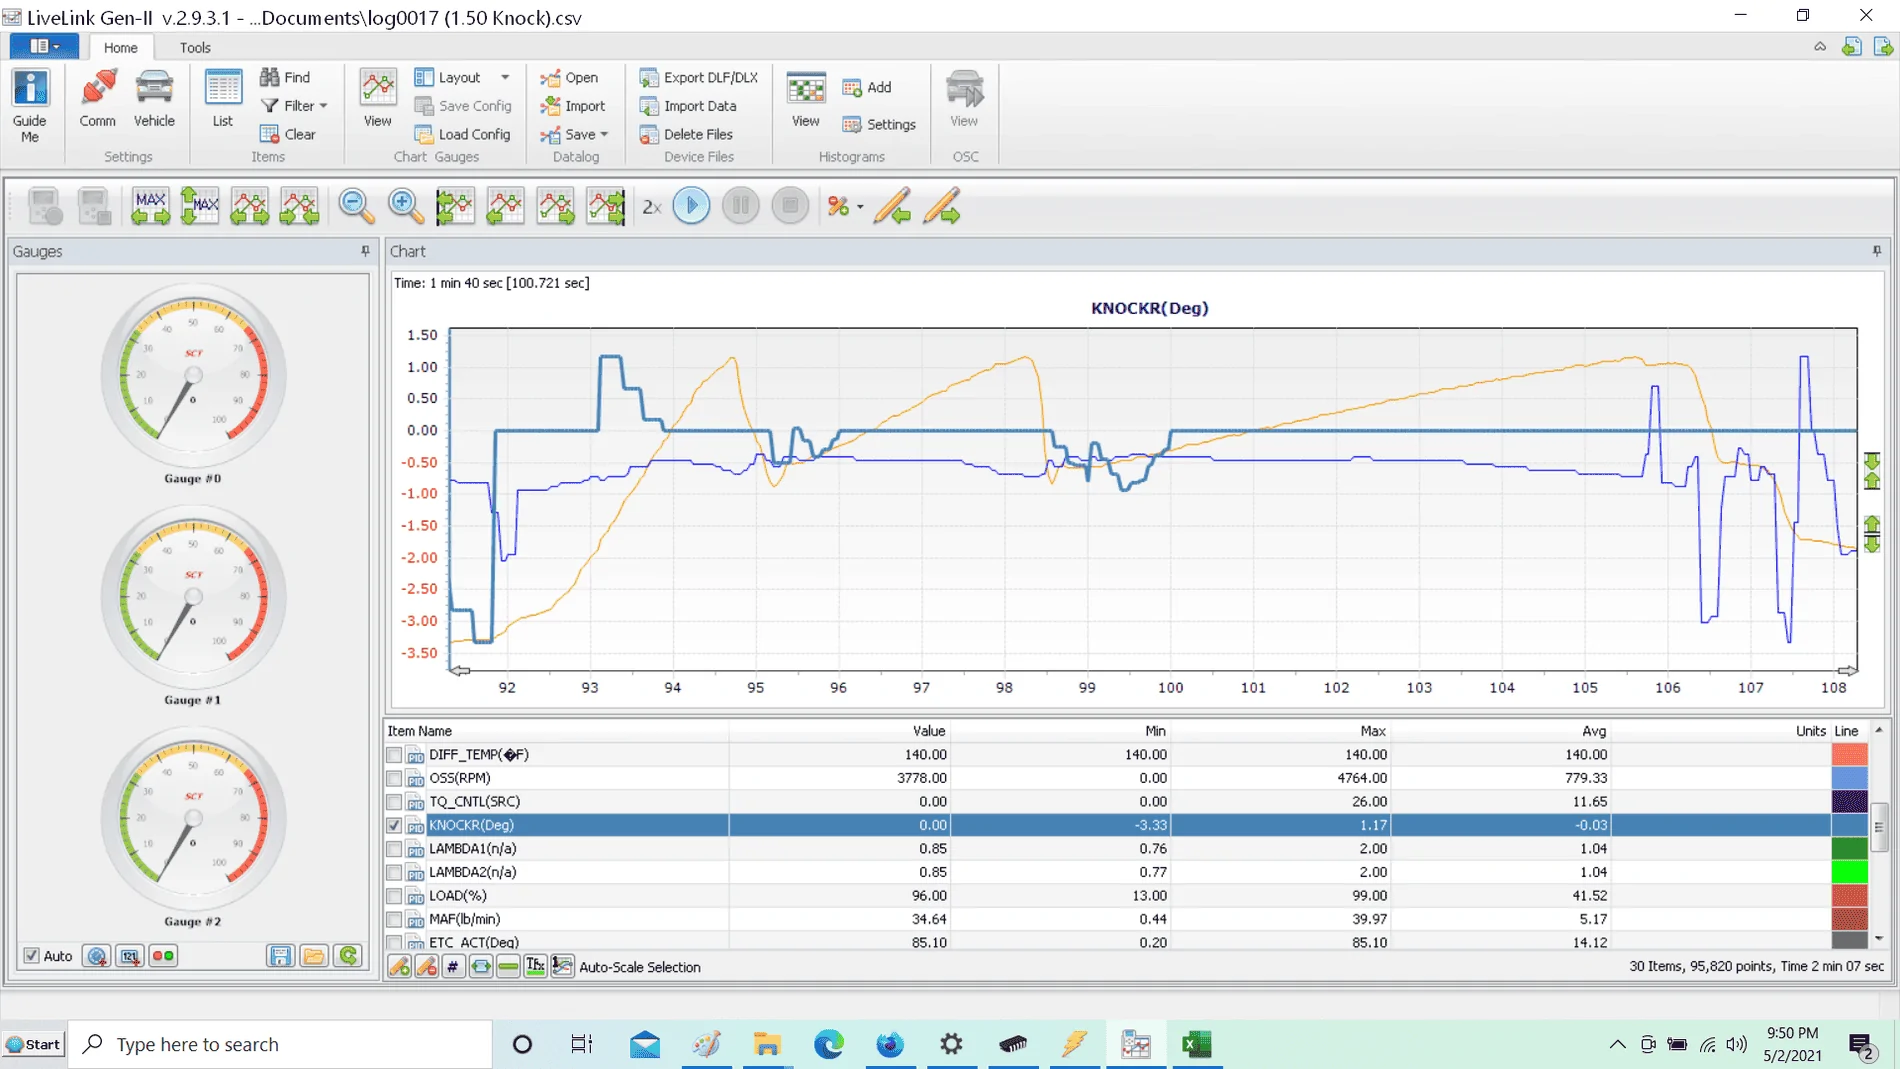The image size is (1900, 1069).
Task: Toggle the Auto checkbox under gauges
Action: (32, 956)
